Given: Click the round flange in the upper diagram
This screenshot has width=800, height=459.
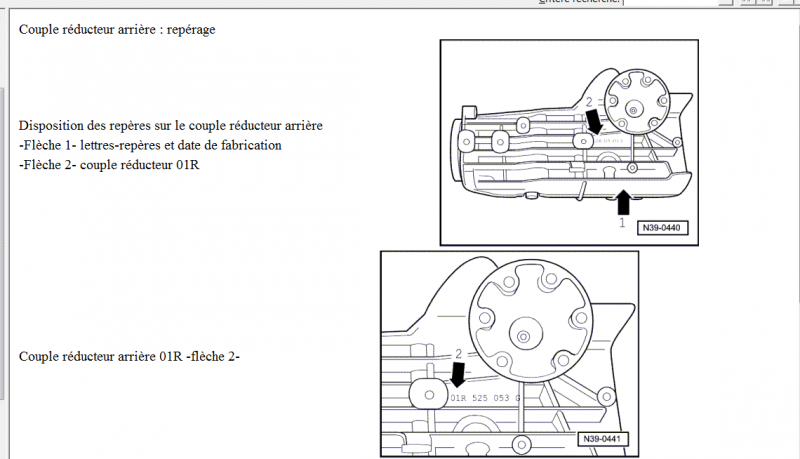Looking at the screenshot, I should tap(636, 106).
